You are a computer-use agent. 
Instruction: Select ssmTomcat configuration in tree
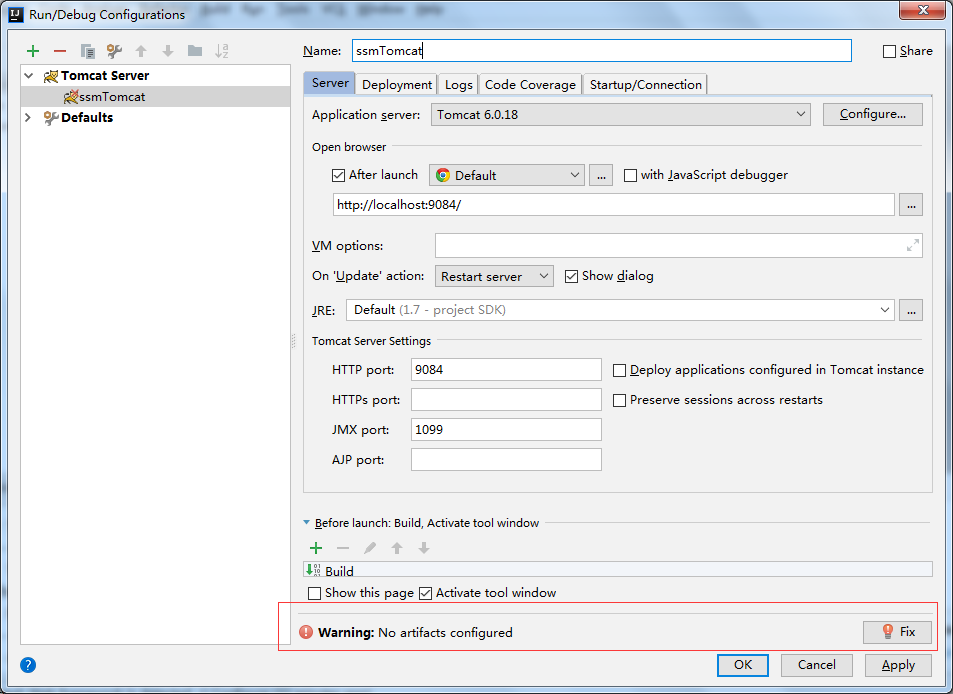(155, 97)
